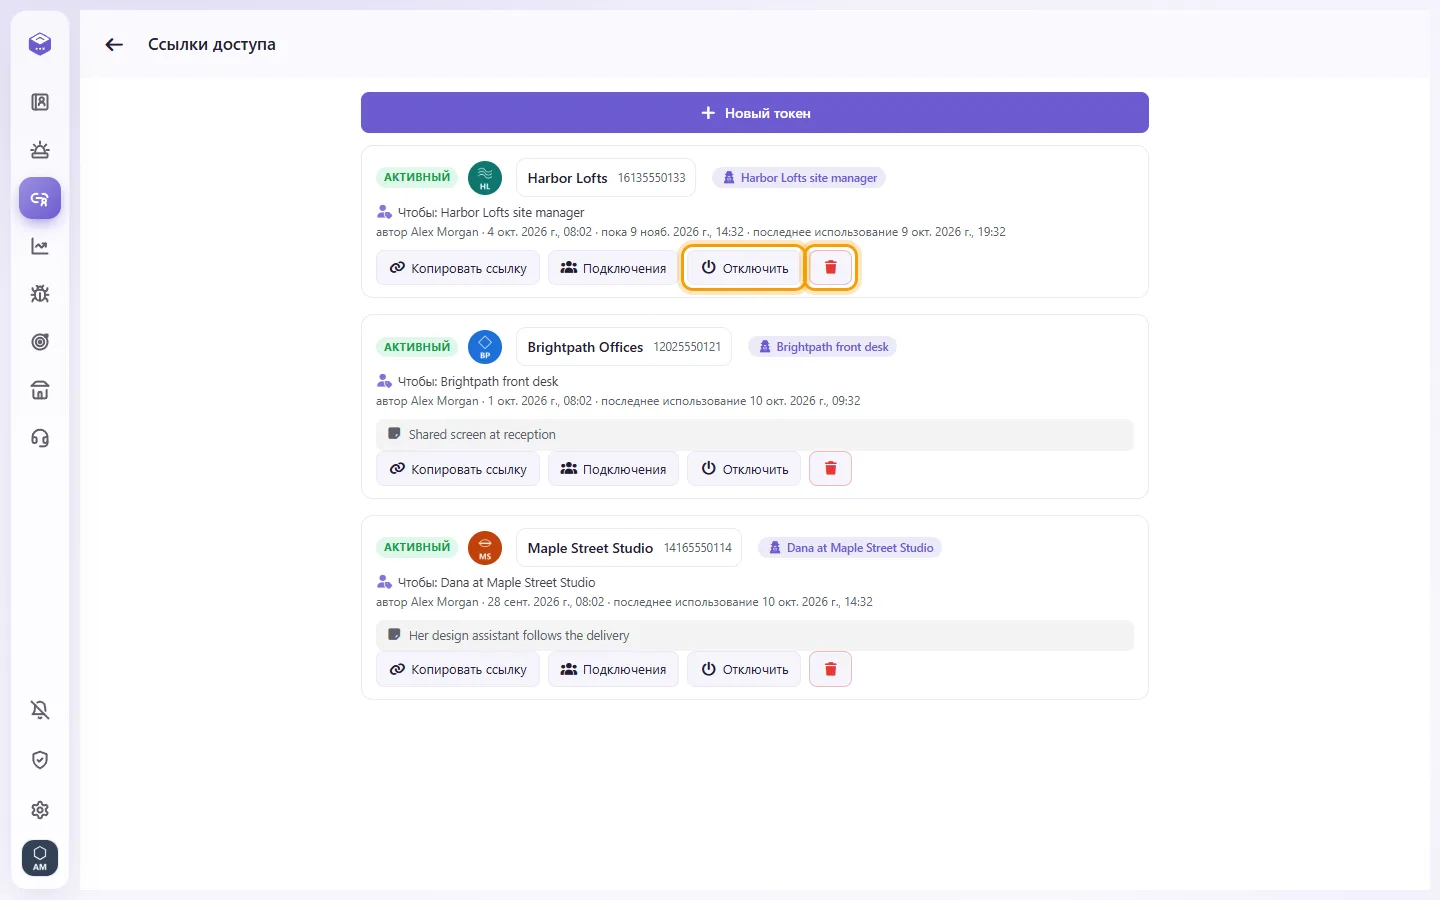Open the target sidebar icon
The height and width of the screenshot is (900, 1440).
[40, 342]
